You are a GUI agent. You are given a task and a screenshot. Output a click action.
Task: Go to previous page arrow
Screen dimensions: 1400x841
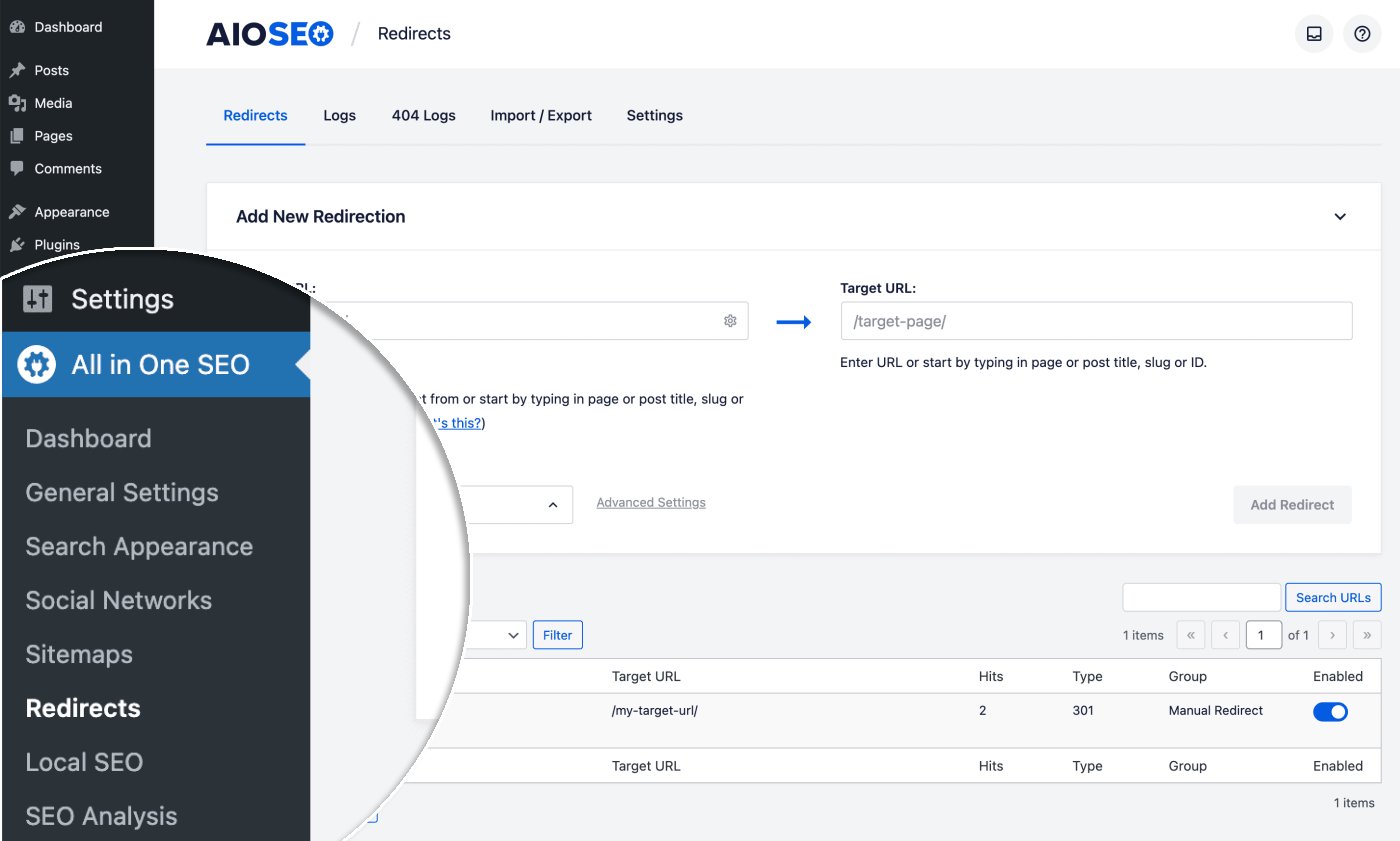pyautogui.click(x=1225, y=635)
